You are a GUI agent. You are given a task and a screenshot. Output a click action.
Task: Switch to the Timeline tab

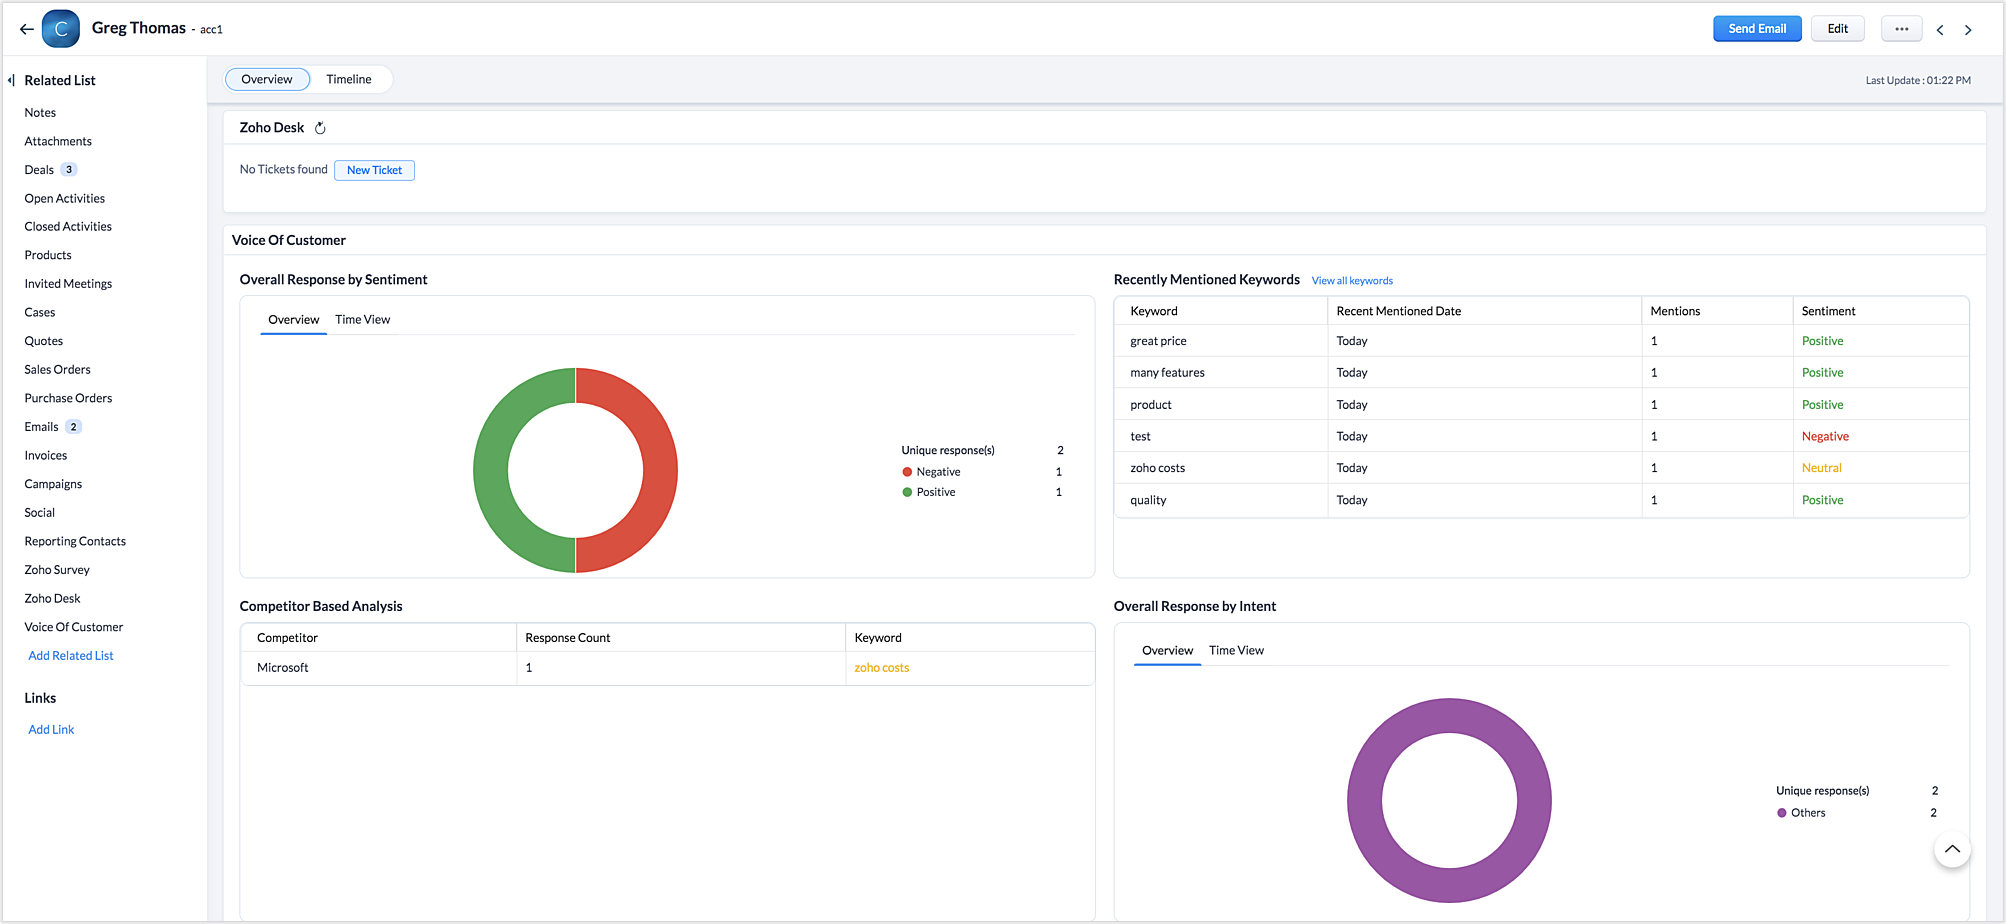tap(348, 79)
